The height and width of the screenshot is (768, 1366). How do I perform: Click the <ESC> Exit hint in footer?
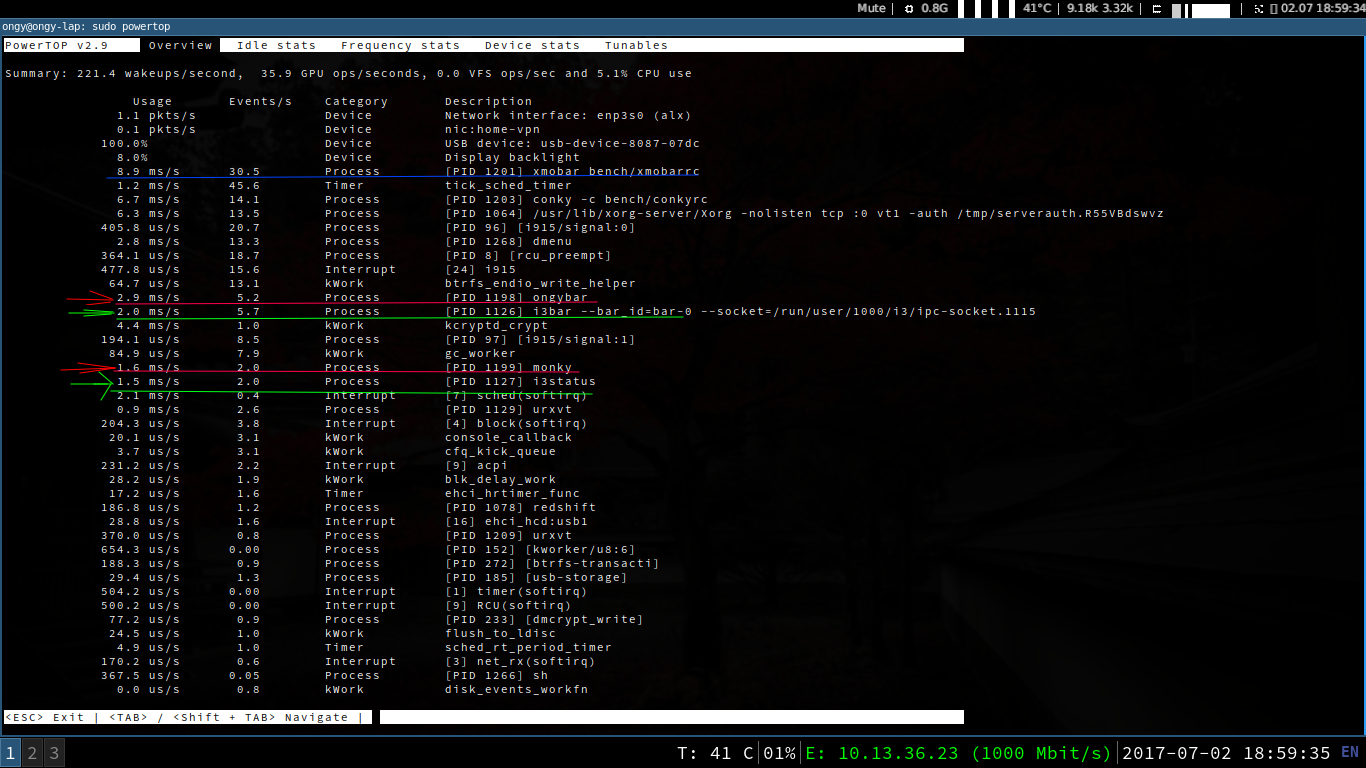tap(44, 717)
